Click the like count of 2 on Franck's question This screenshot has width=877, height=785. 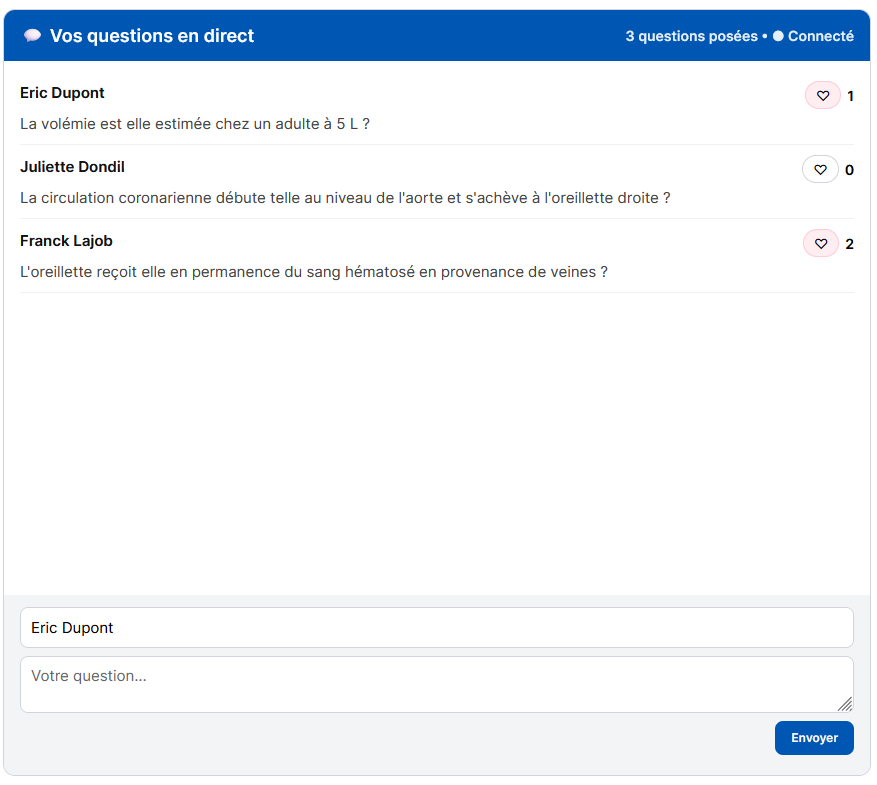(x=849, y=244)
